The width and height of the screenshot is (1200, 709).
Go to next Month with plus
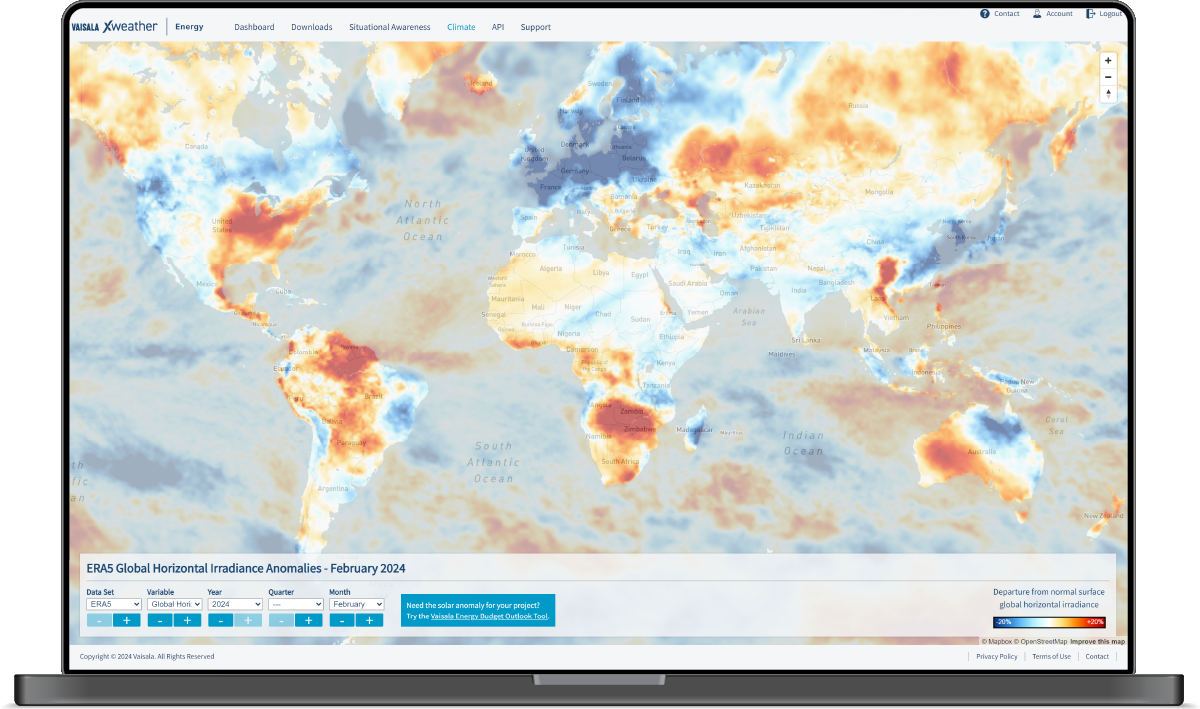[369, 620]
